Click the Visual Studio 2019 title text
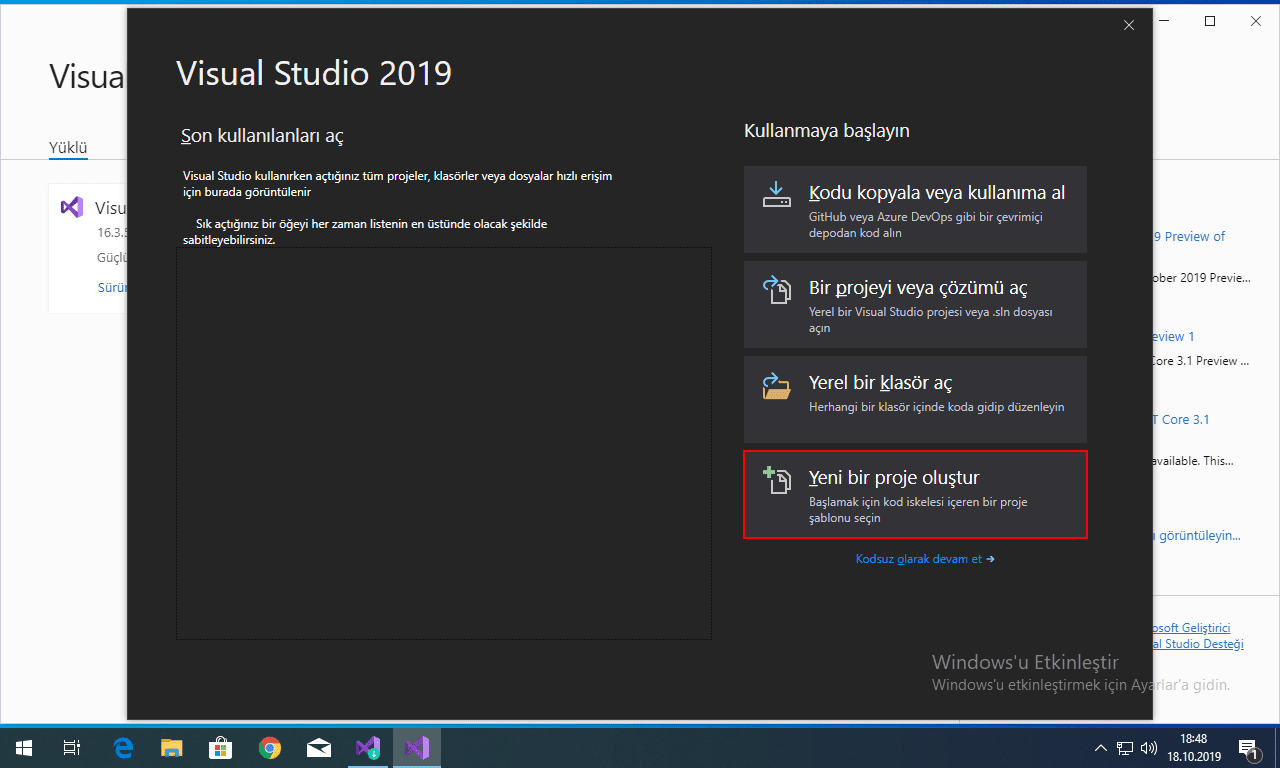This screenshot has width=1280, height=768. [x=314, y=73]
